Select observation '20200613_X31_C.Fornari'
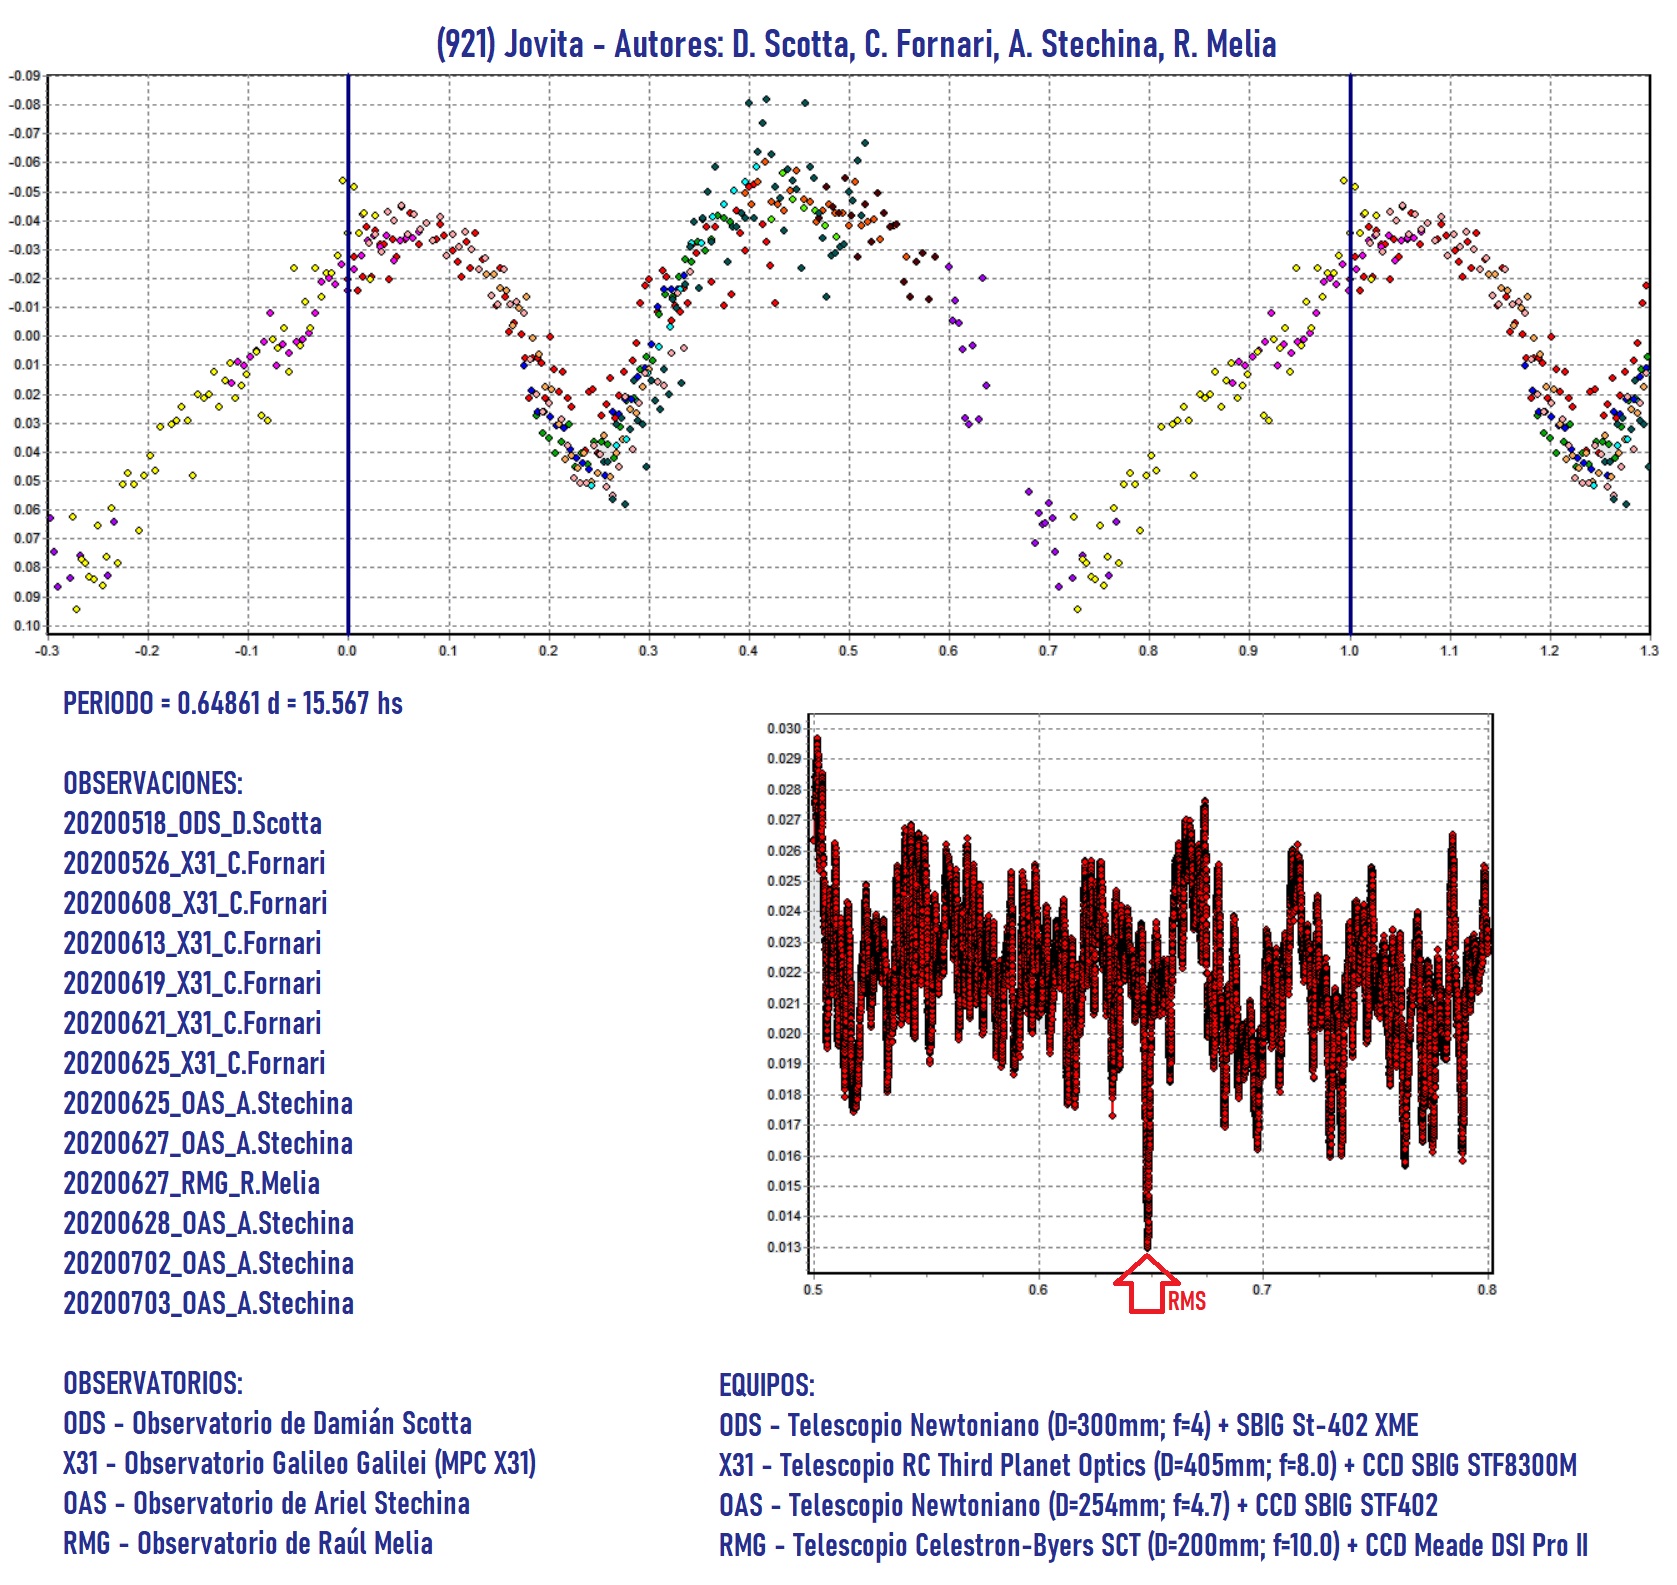 192,943
